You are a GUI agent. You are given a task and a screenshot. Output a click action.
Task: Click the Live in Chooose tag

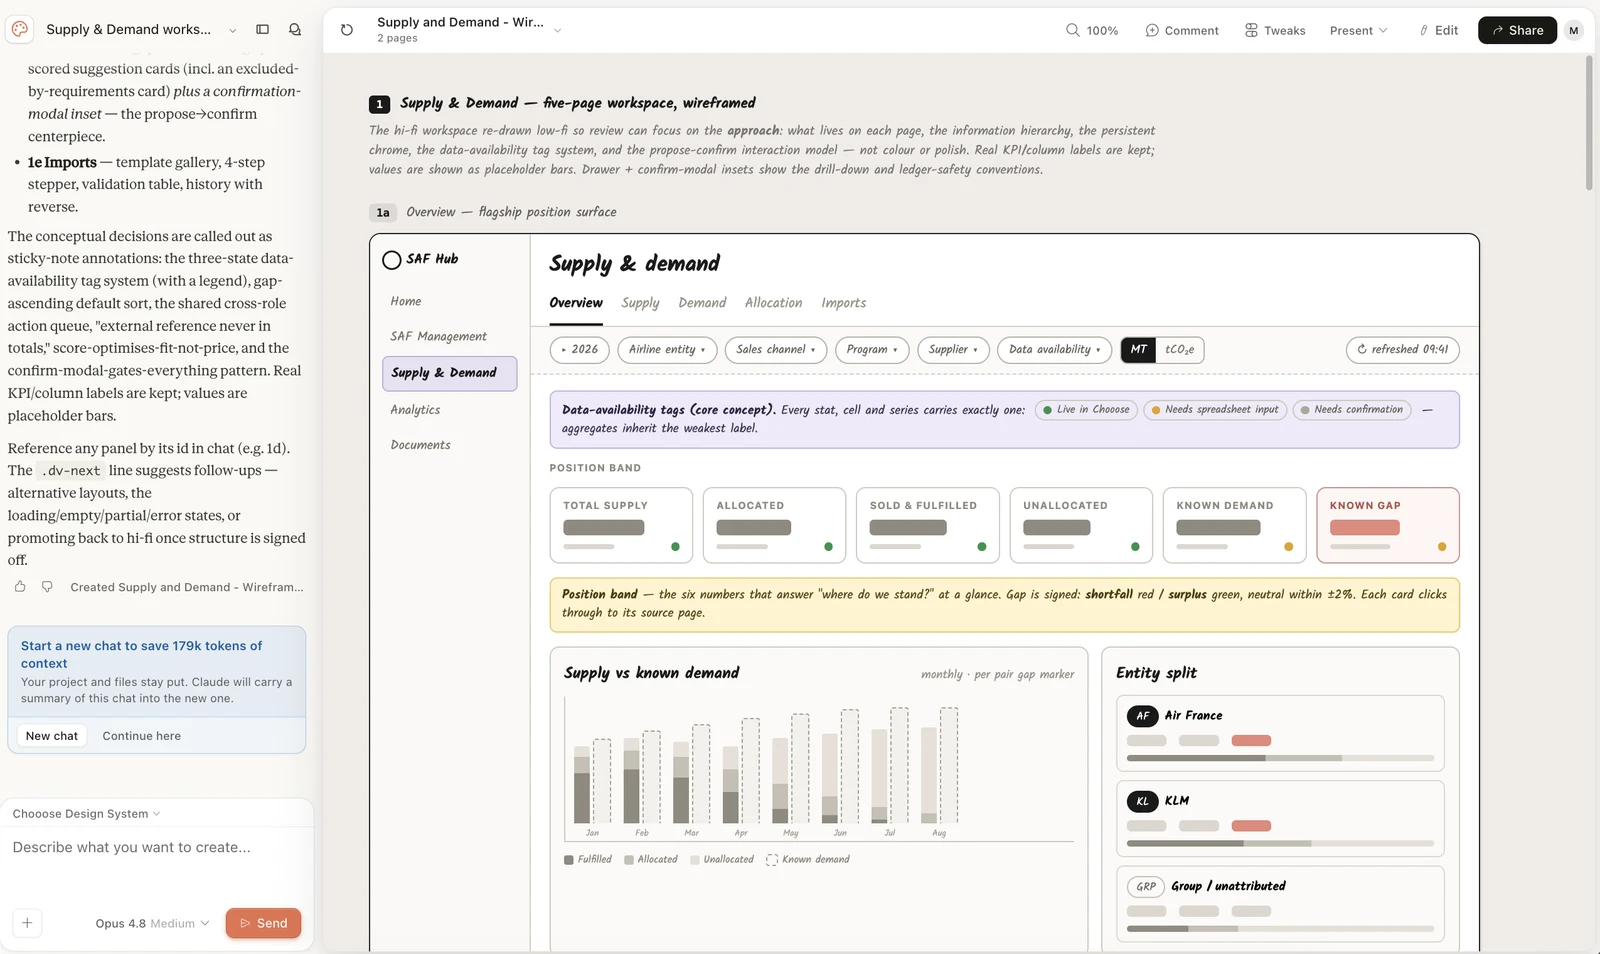1086,410
